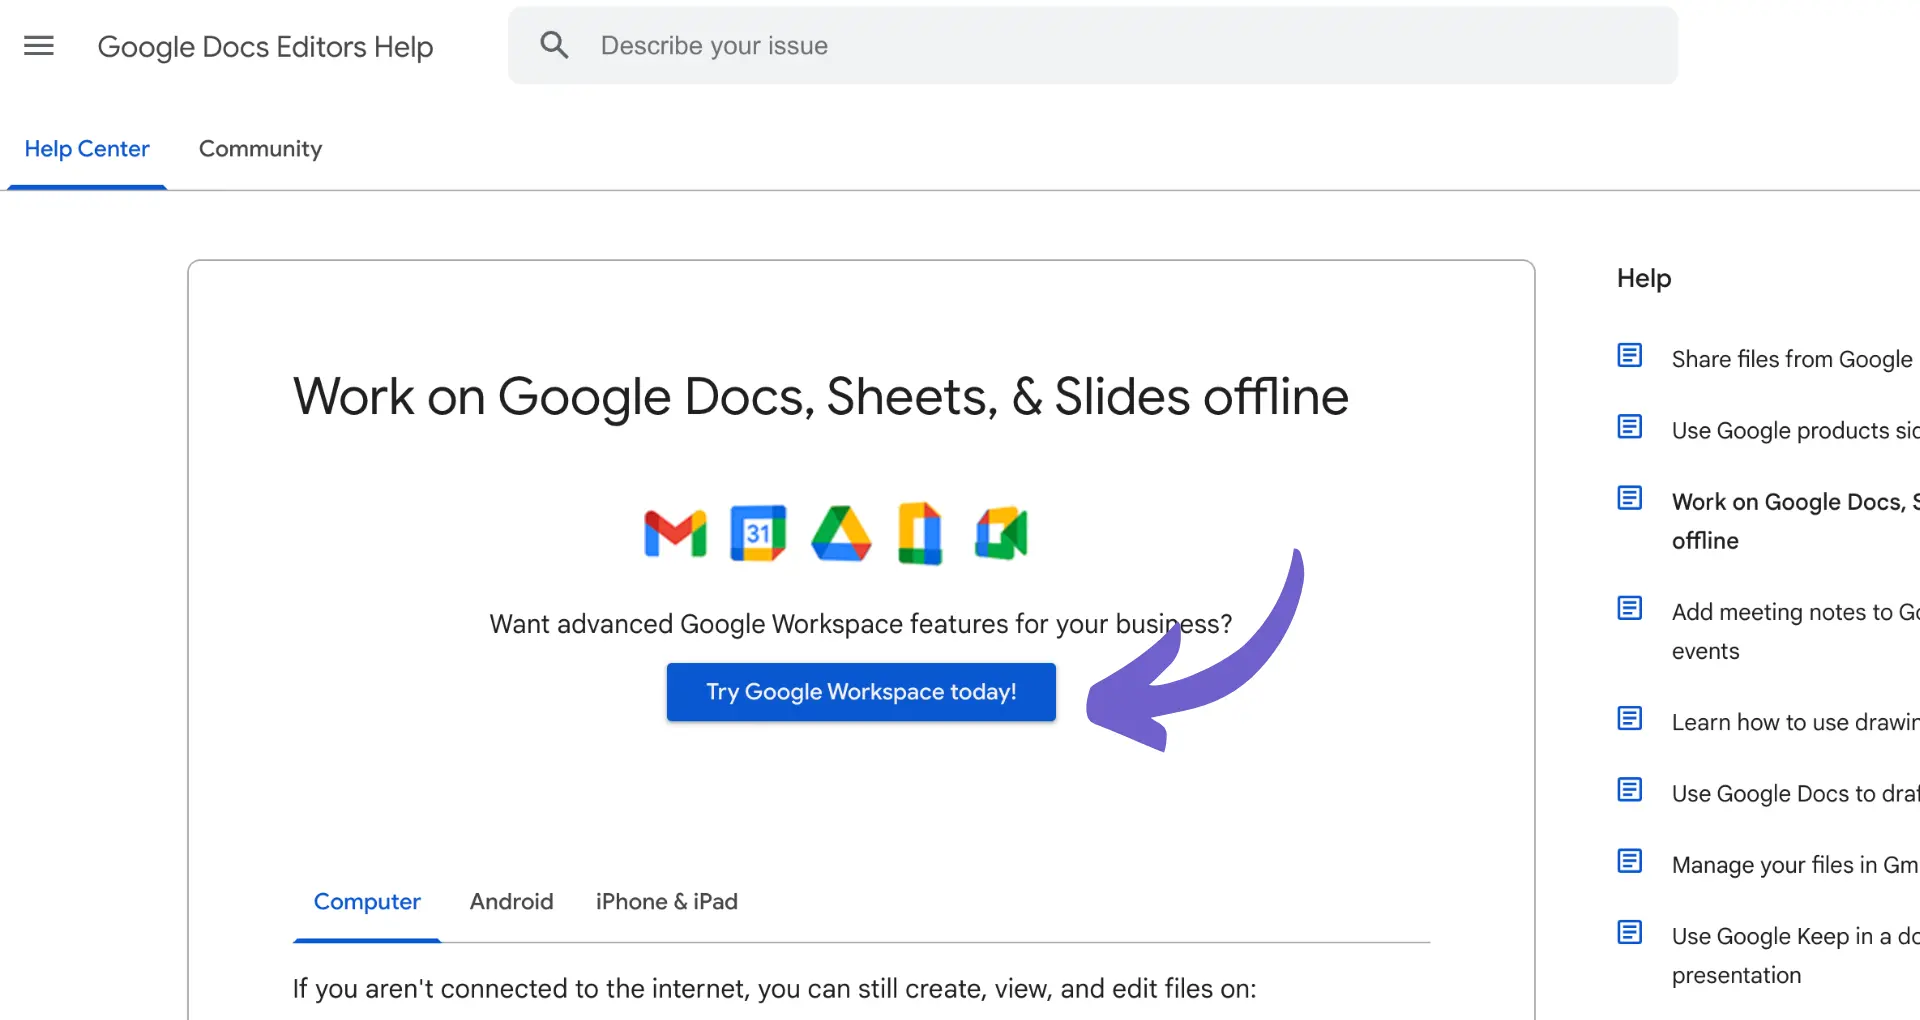This screenshot has height=1020, width=1920.
Task: Click the Work on Google Docs offline page heading
Action: (820, 397)
